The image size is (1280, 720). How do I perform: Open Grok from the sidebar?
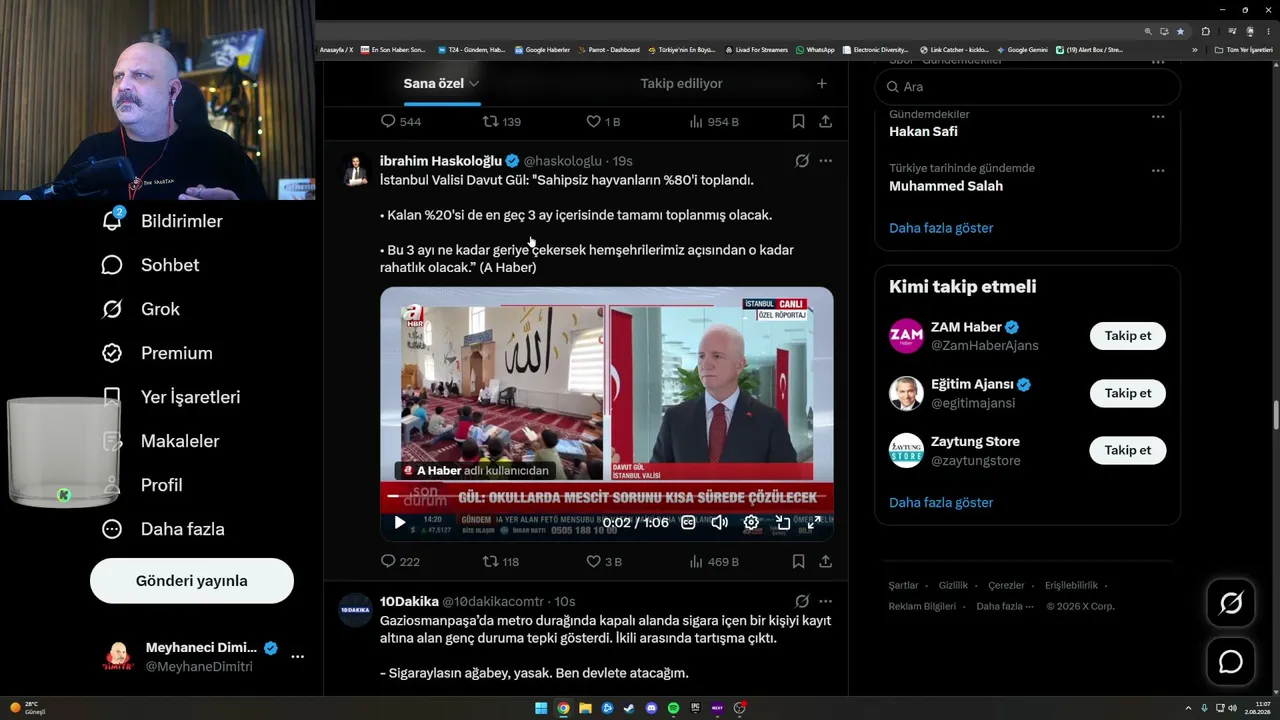(141, 309)
